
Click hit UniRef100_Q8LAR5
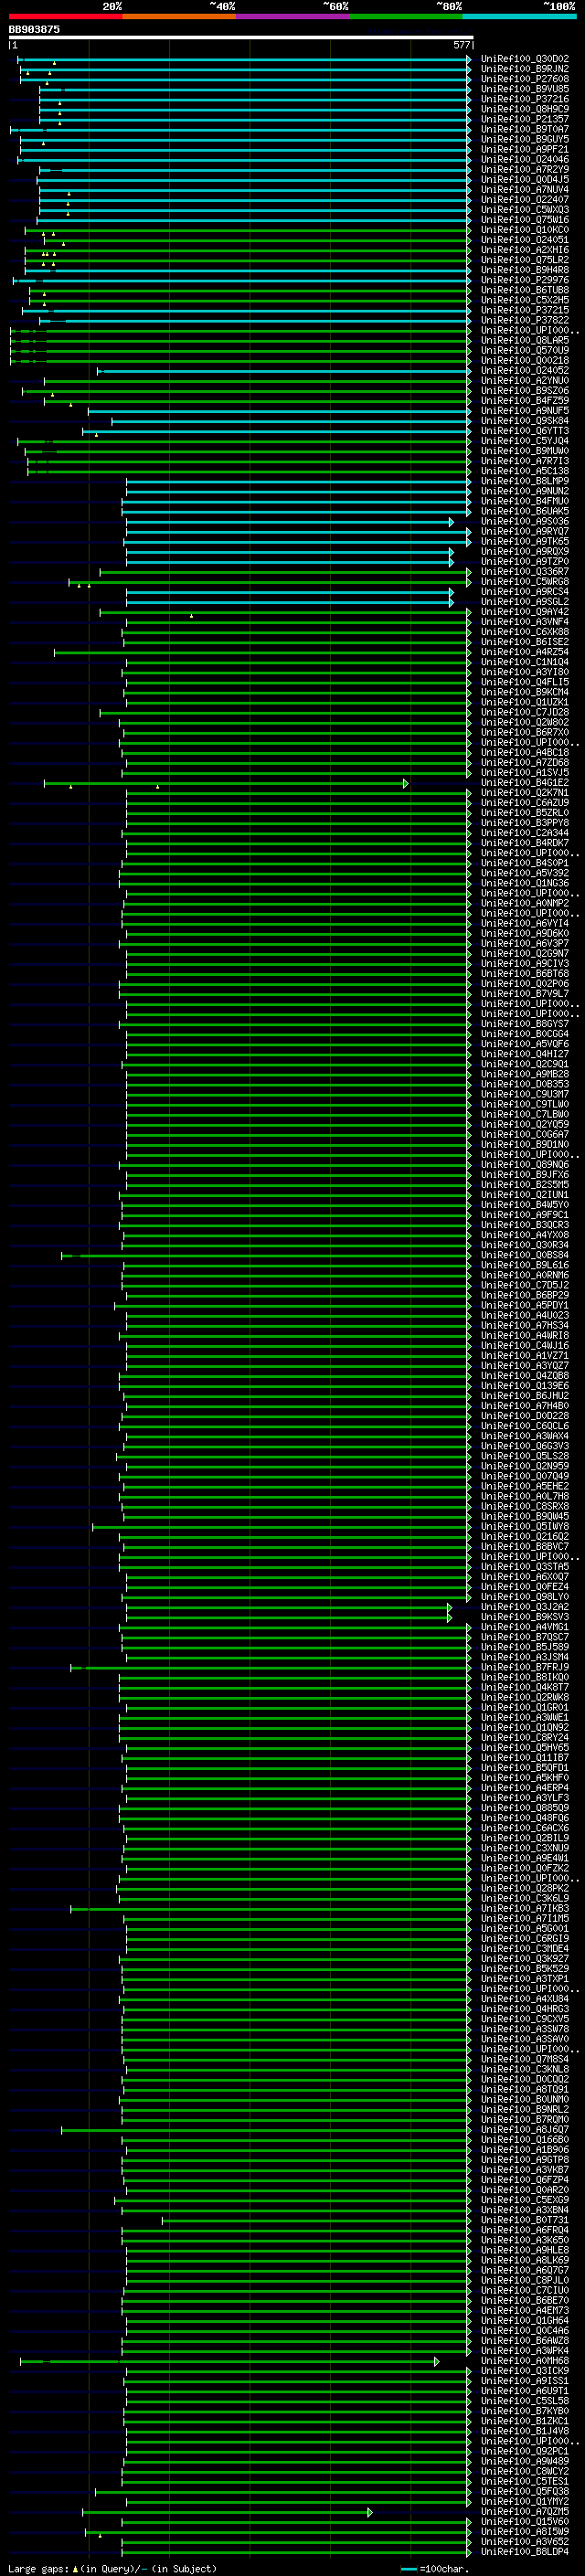click(524, 340)
